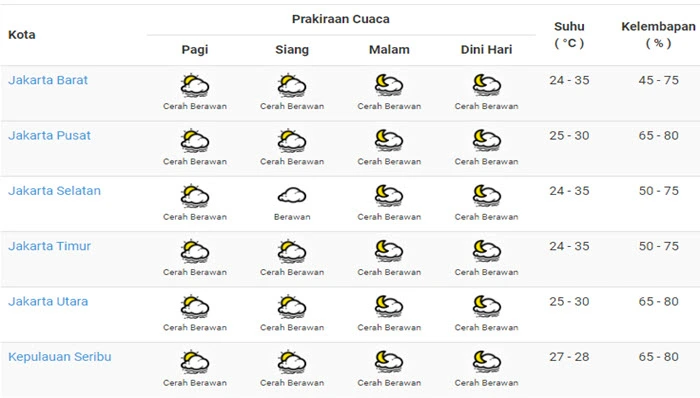Image resolution: width=700 pixels, height=398 pixels.
Task: Click the Kelembapan column header
Action: [x=658, y=35]
